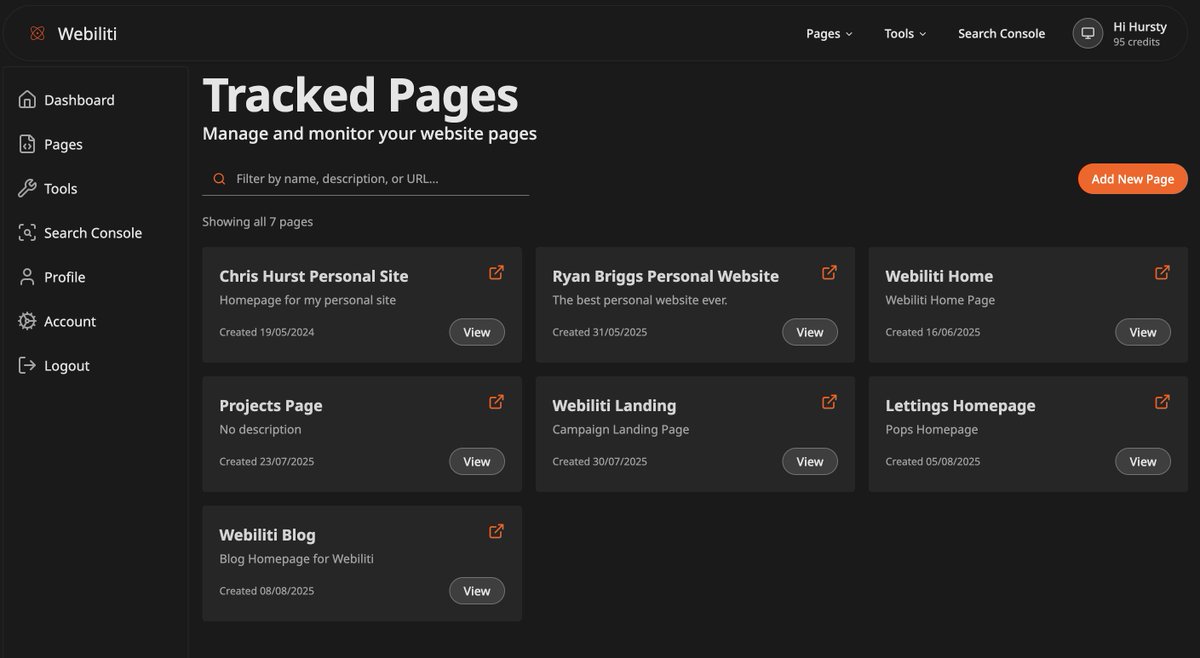
Task: Click the Dashboard home icon in sidebar
Action: pos(27,100)
